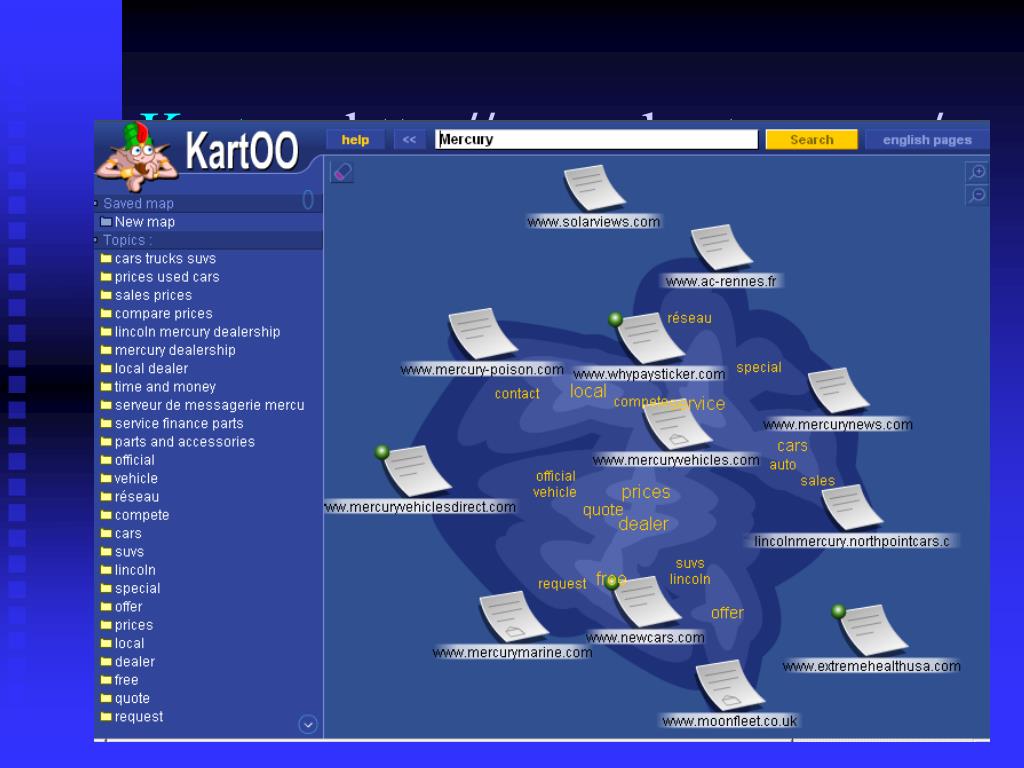1024x768 pixels.
Task: Open the www.mercuryvehicles.com document icon
Action: pyautogui.click(x=678, y=425)
